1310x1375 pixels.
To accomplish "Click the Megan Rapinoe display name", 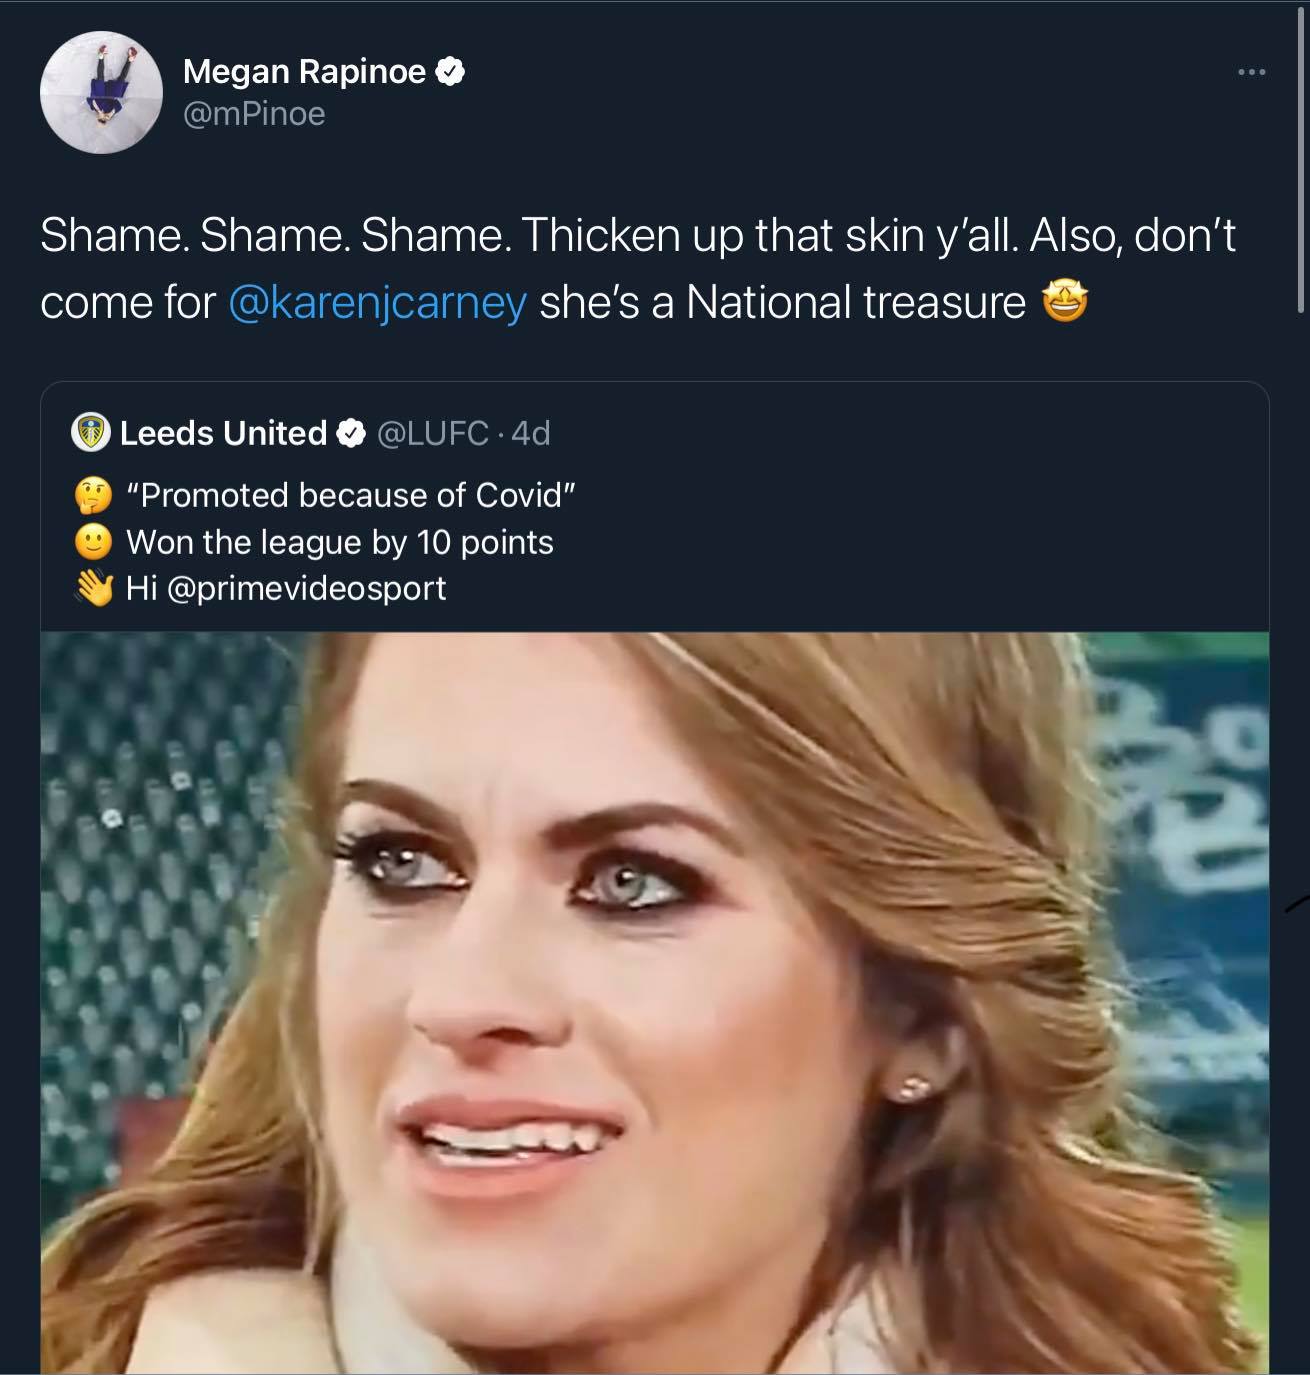I will click(304, 72).
